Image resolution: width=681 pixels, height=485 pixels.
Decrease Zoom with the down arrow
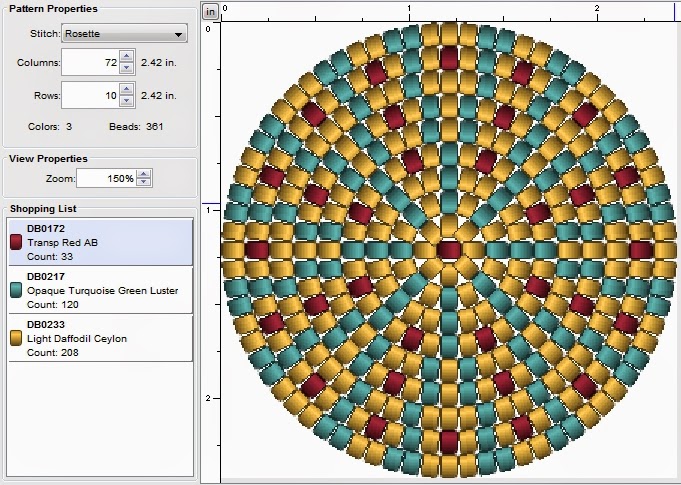(x=143, y=182)
